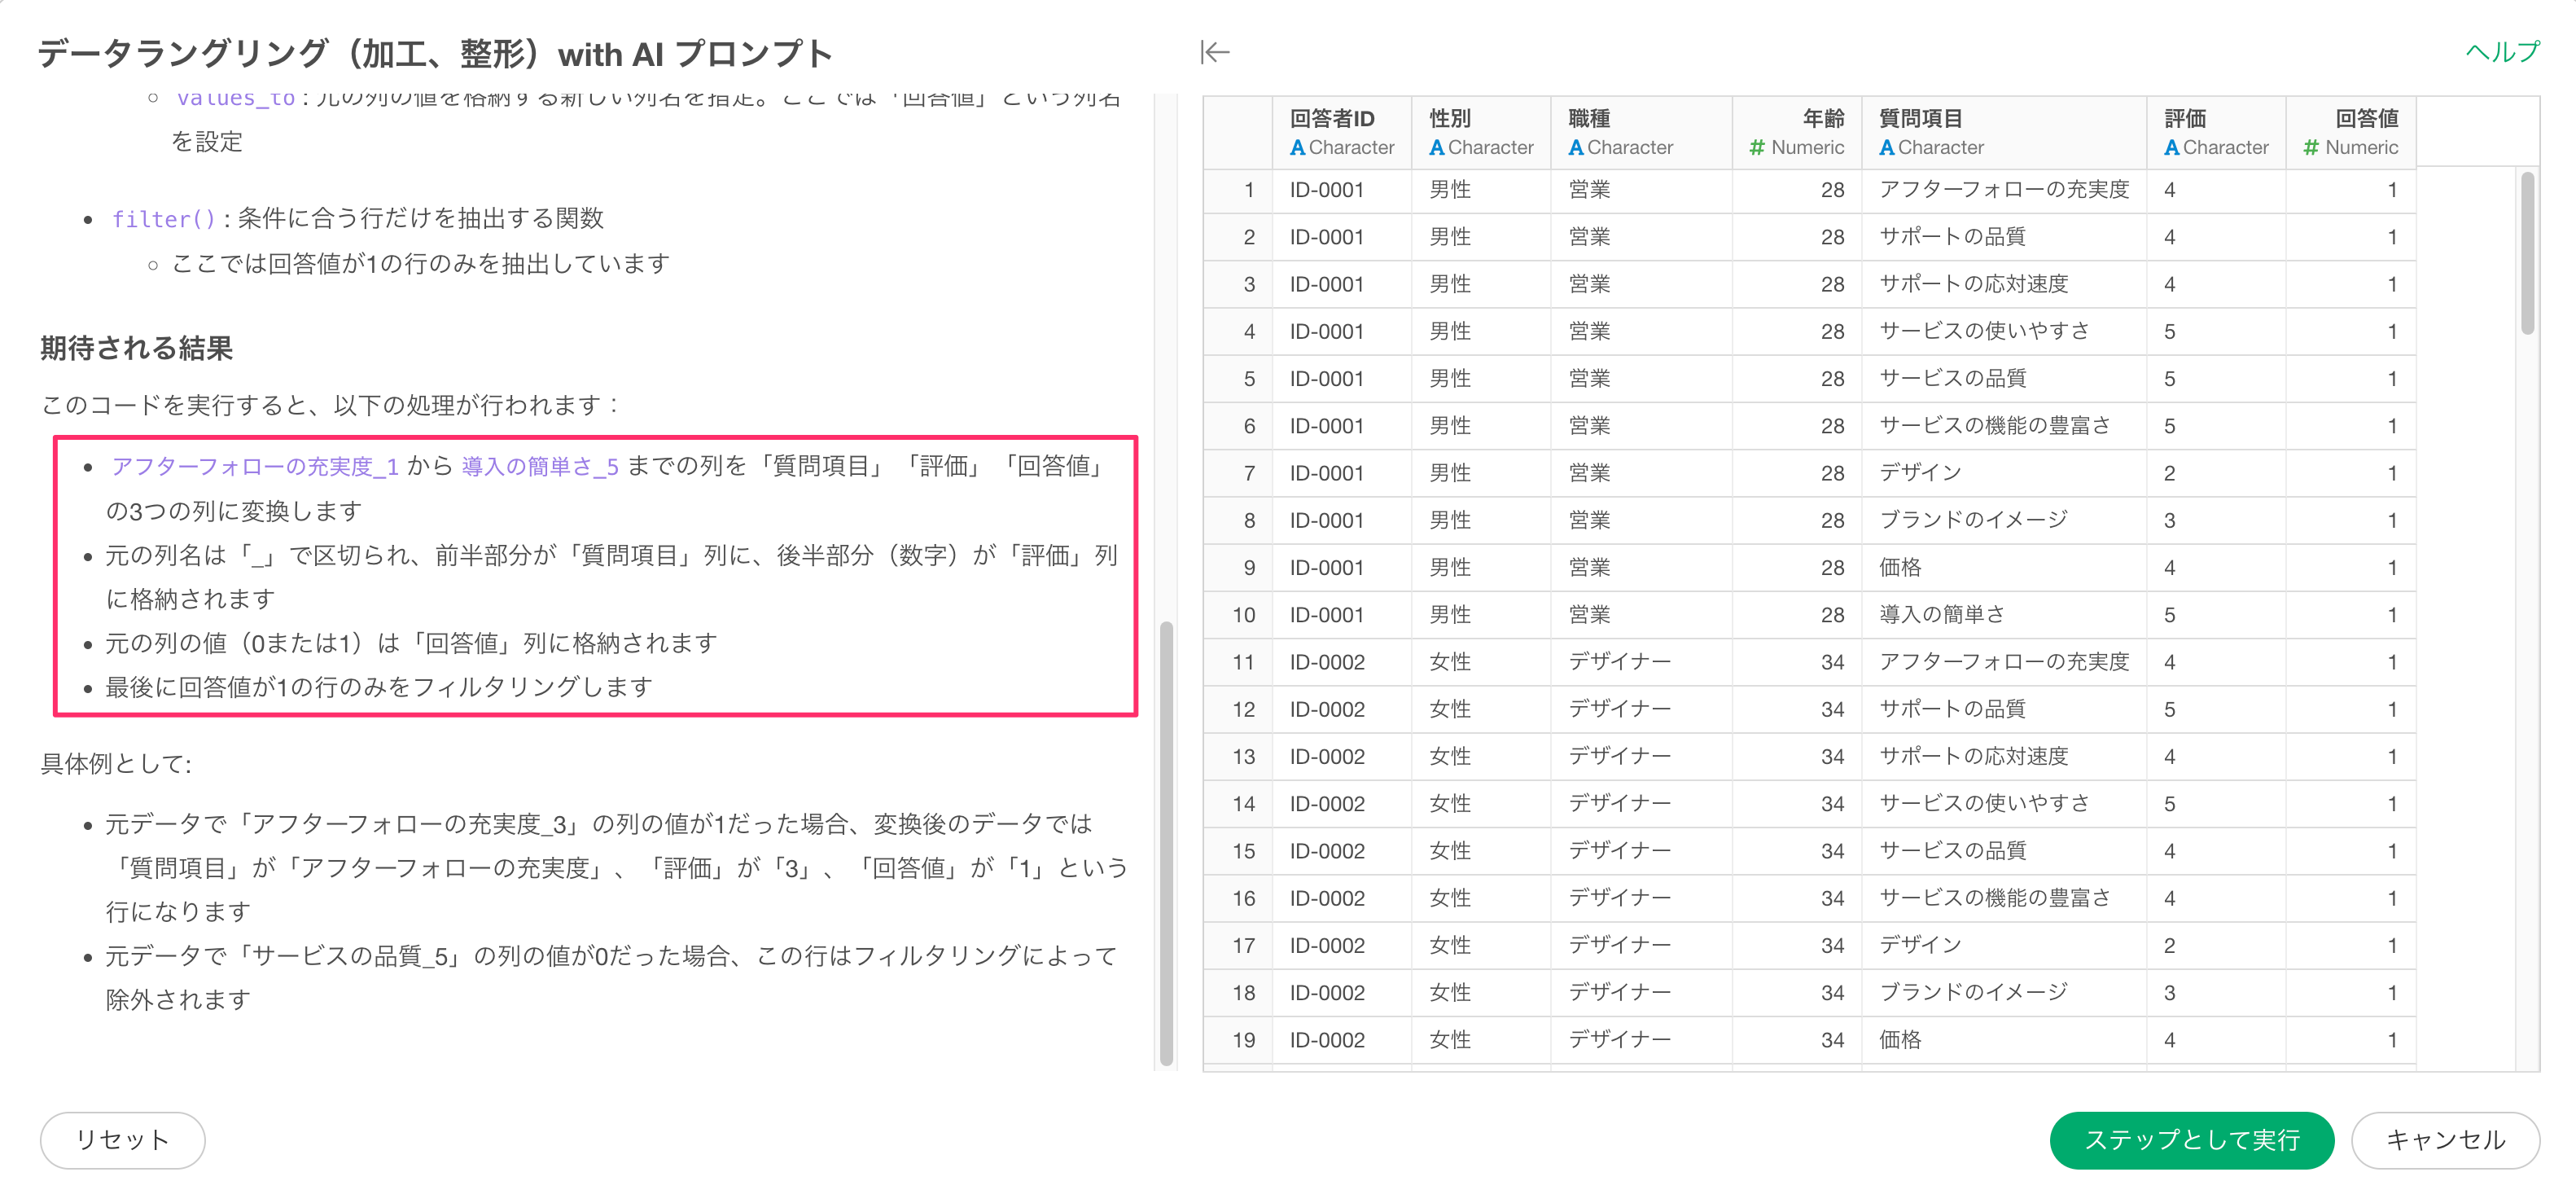Click the リセット button
2576x1181 pixels.
tap(122, 1139)
